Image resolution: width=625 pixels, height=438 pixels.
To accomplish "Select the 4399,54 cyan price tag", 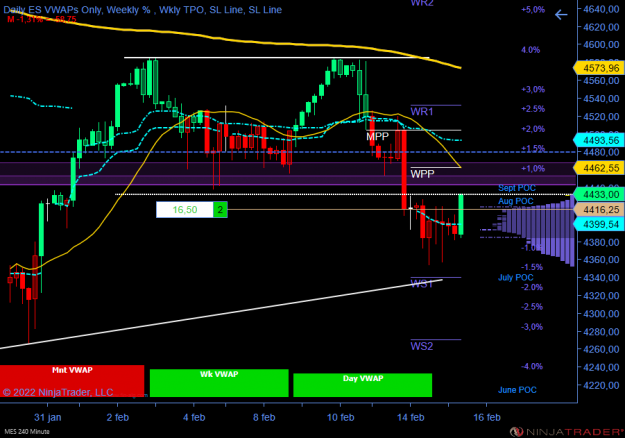I will (599, 224).
